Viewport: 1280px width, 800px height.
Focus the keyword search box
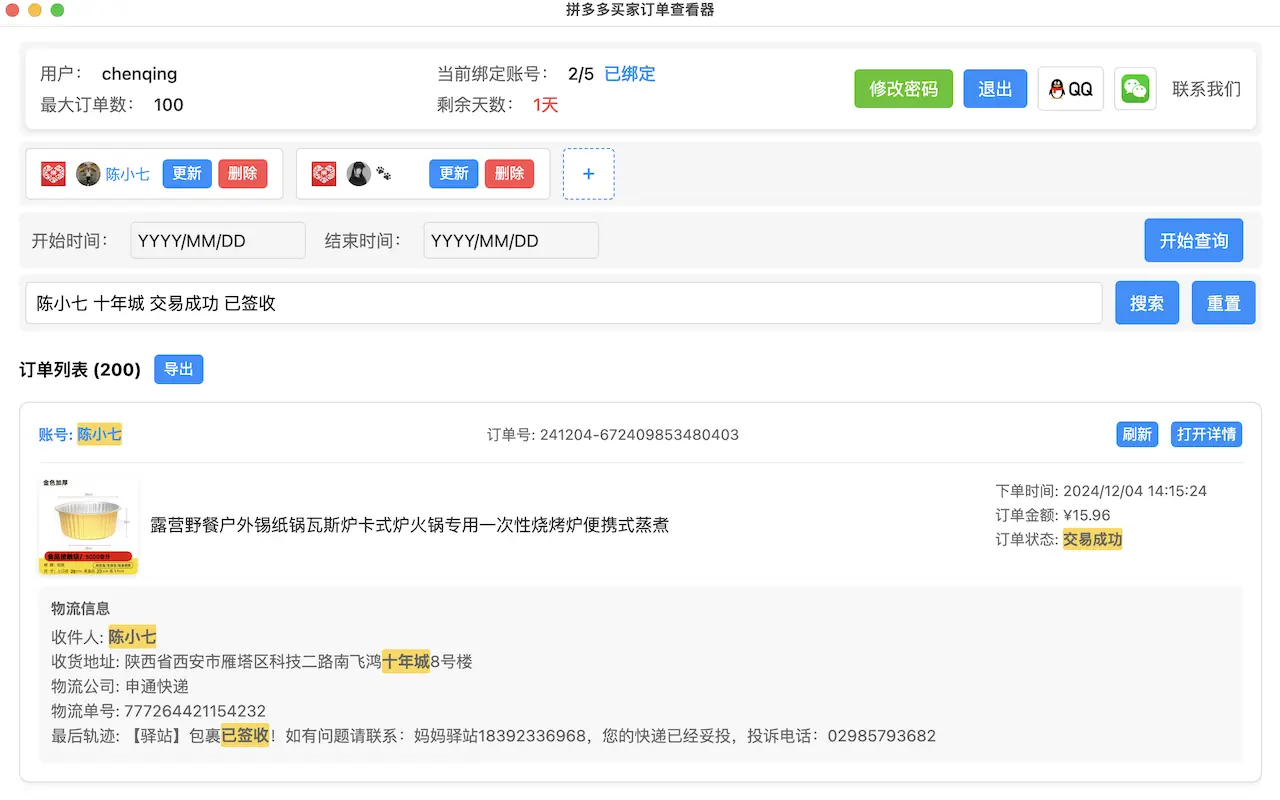click(x=564, y=303)
